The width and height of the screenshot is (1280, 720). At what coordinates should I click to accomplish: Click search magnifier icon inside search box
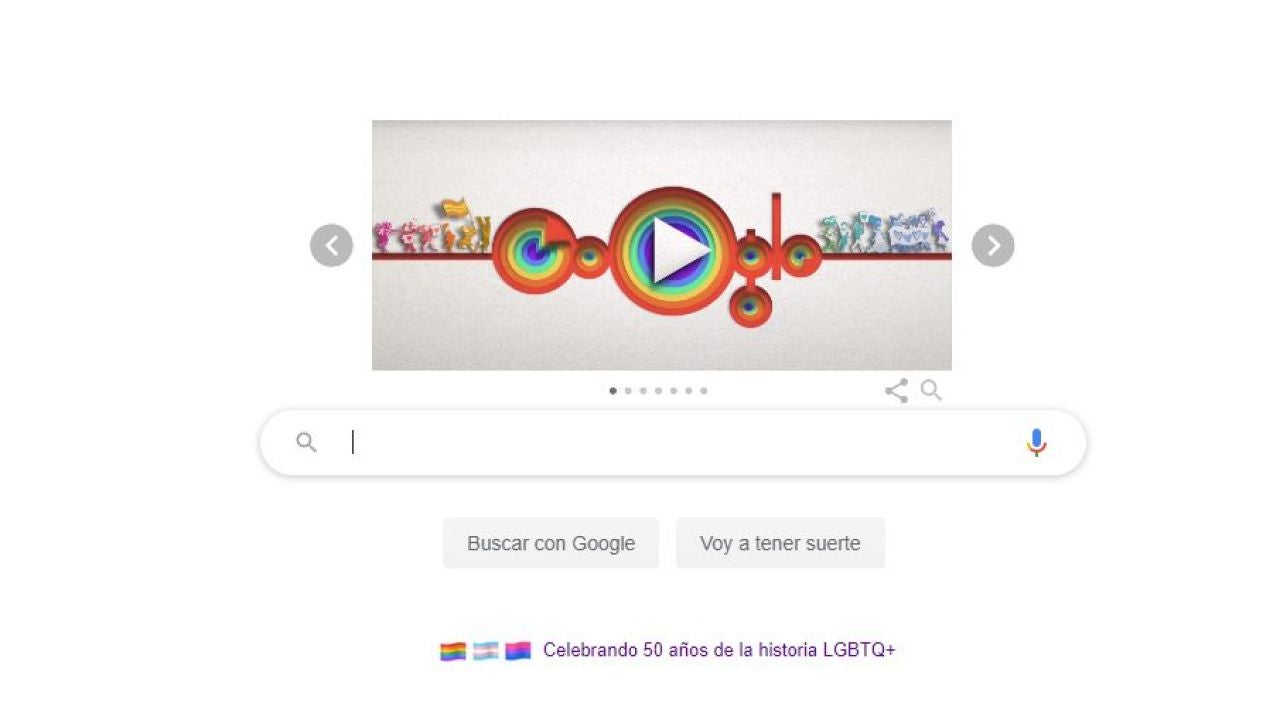point(306,442)
